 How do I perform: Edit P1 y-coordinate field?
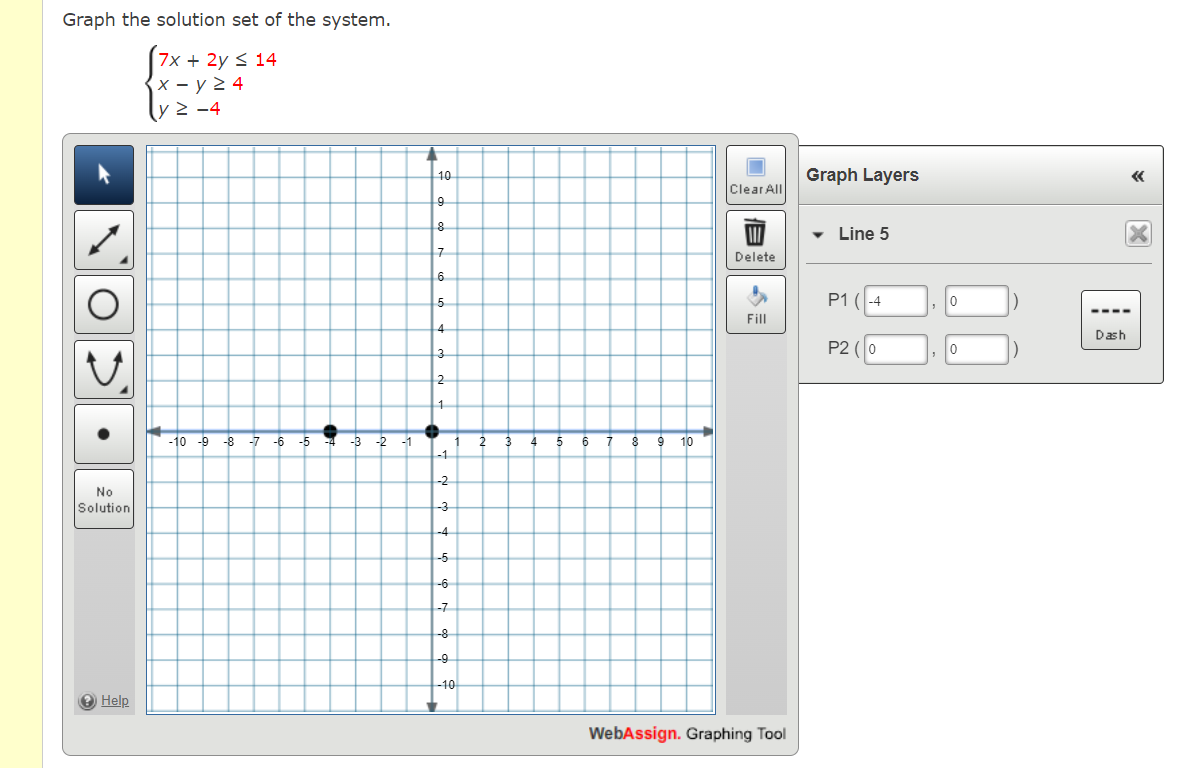(x=977, y=301)
